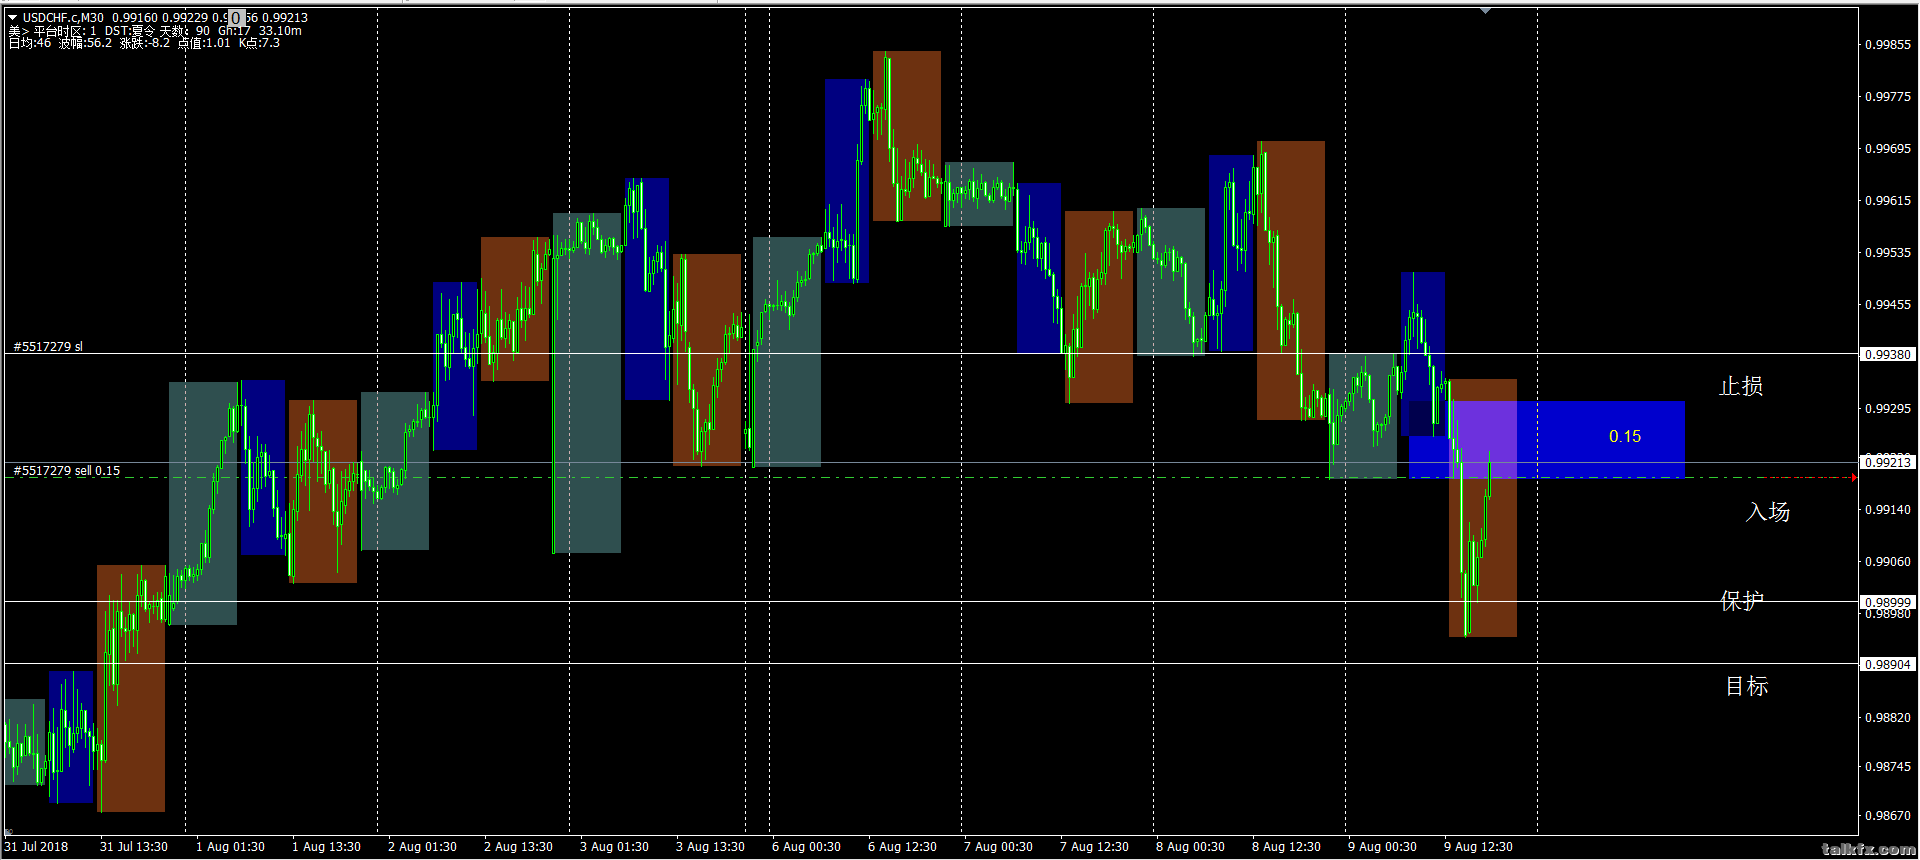The height and width of the screenshot is (860, 1920).
Task: Click the 0.99295 price scale label
Action: [1888, 409]
